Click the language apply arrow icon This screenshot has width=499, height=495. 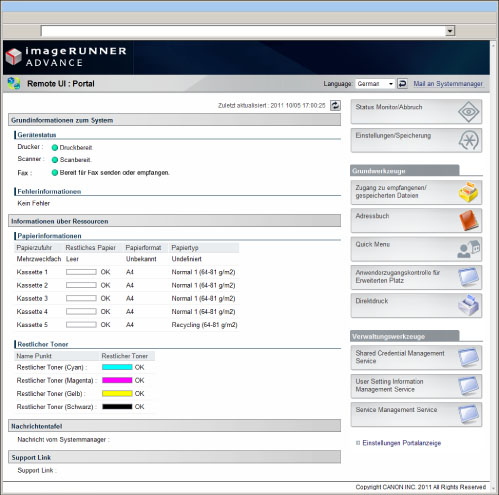coord(402,83)
